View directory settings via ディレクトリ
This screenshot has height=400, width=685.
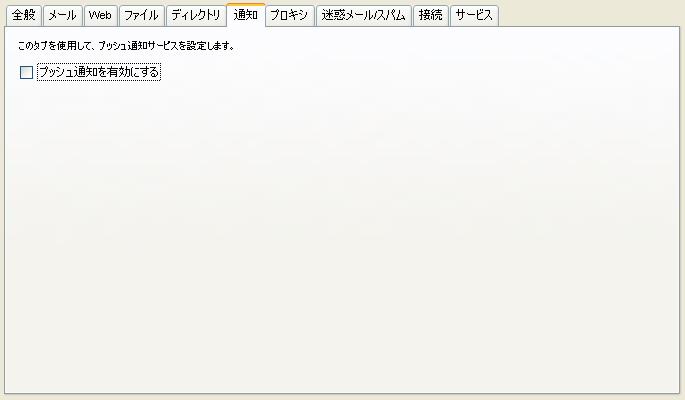point(195,16)
